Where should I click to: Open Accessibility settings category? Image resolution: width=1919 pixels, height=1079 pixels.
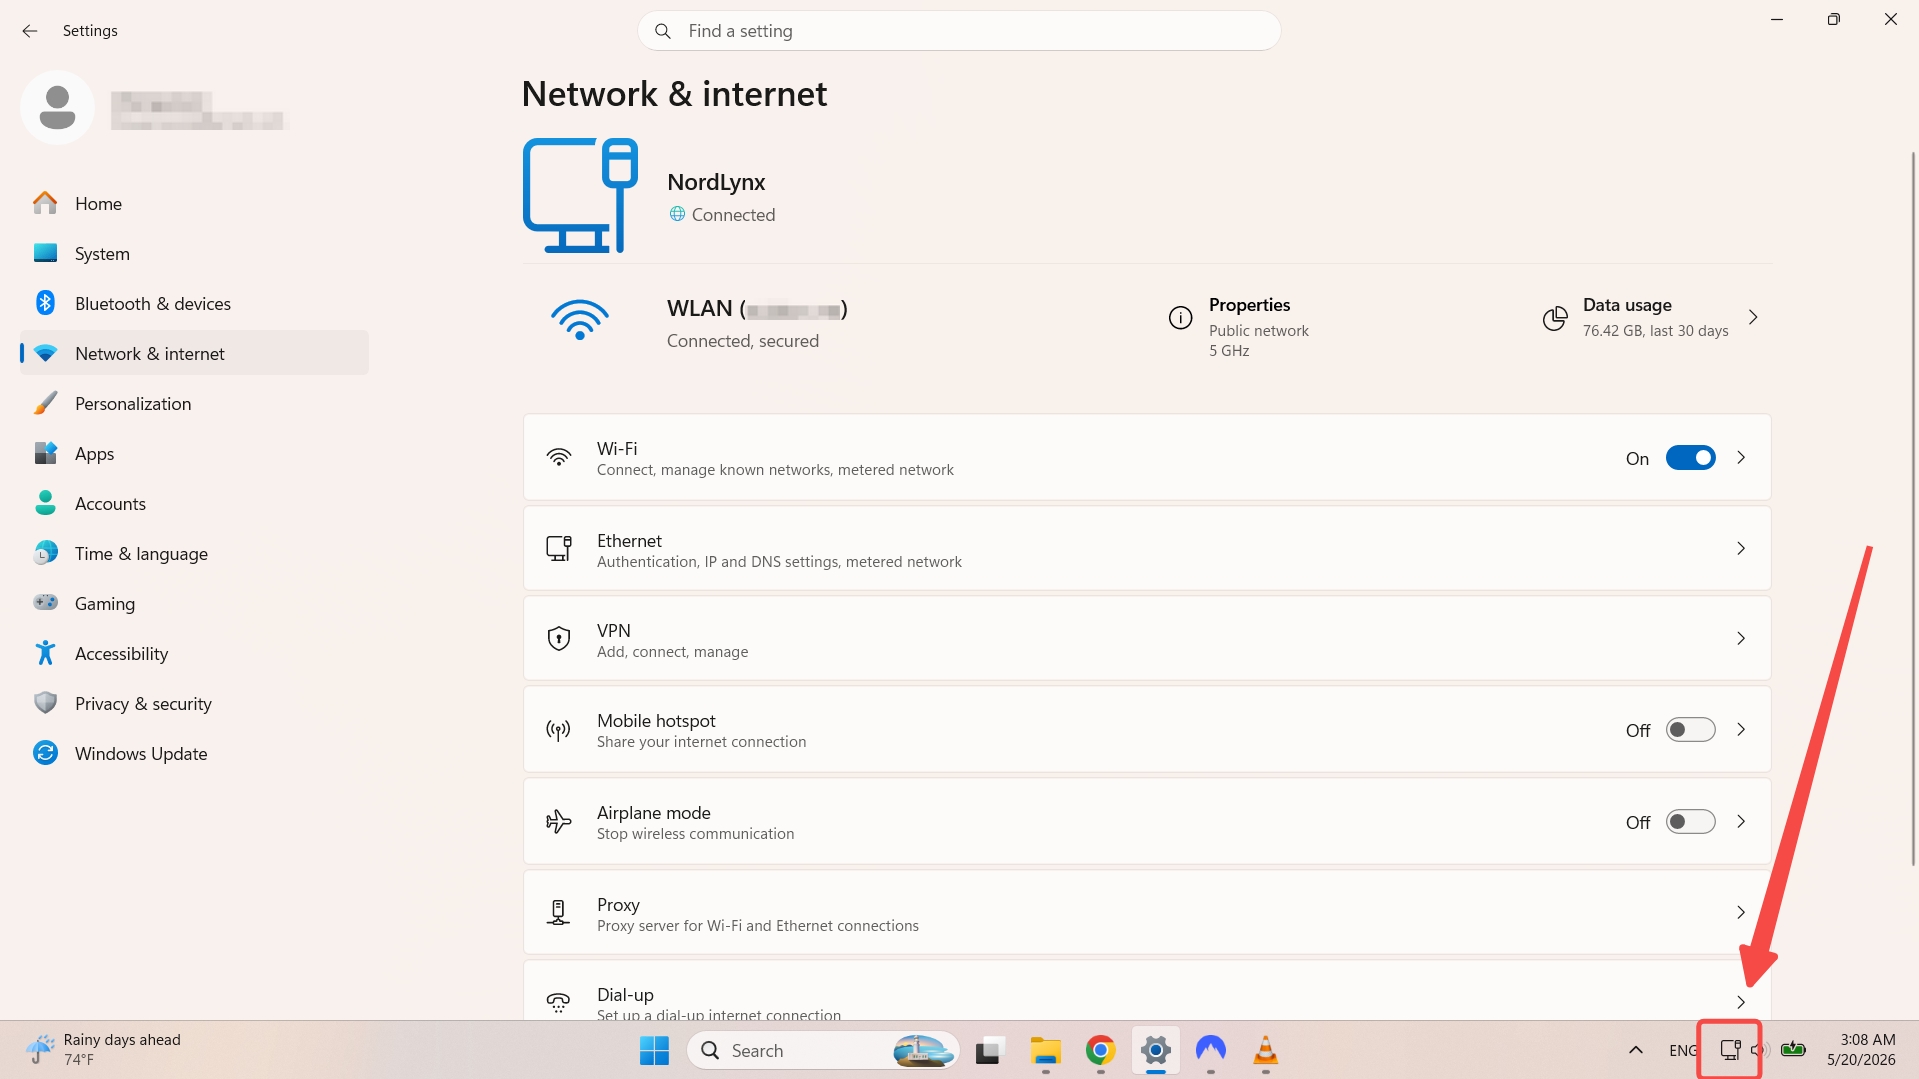194,653
